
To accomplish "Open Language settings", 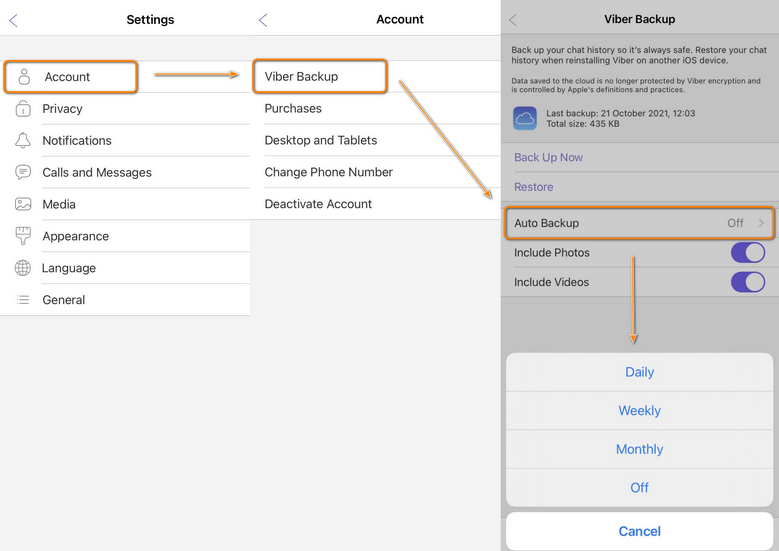I will (125, 268).
